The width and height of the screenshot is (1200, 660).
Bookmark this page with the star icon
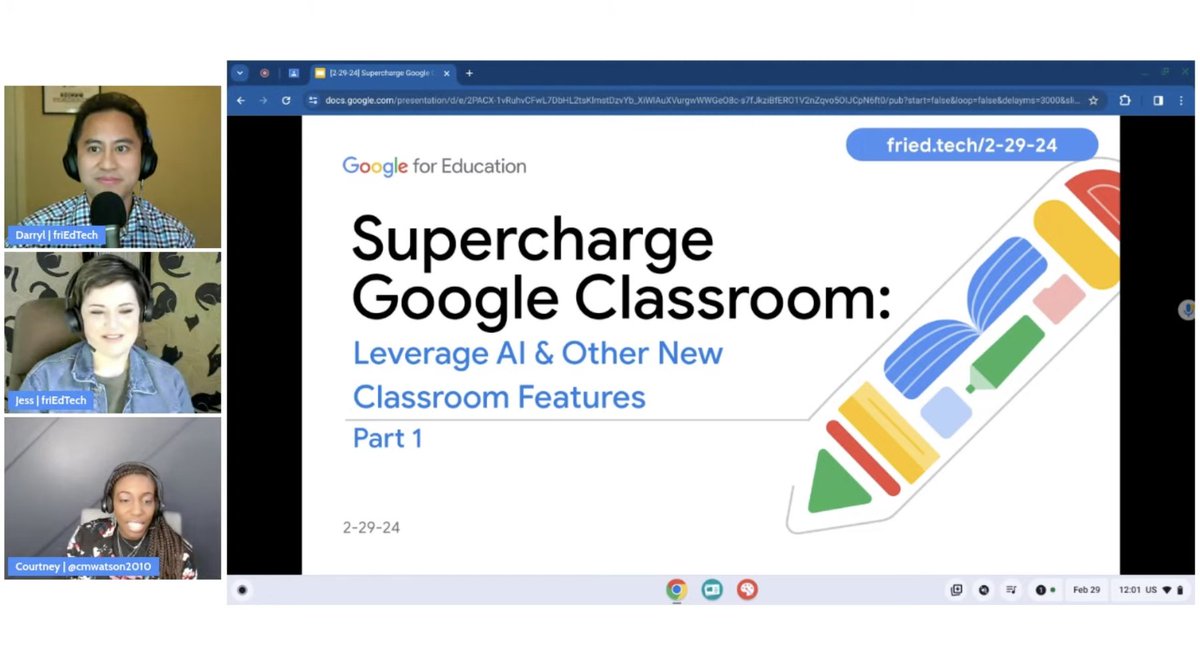tap(1093, 100)
